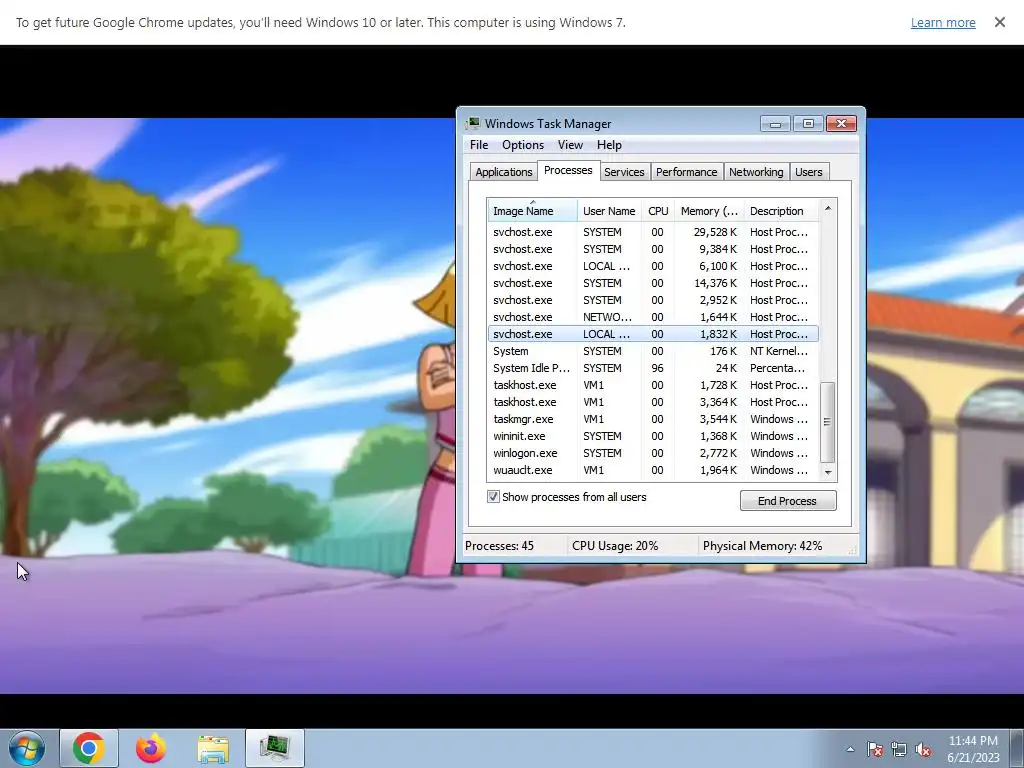This screenshot has height=768, width=1024.
Task: Close the Windows Task Manager window
Action: 841,123
